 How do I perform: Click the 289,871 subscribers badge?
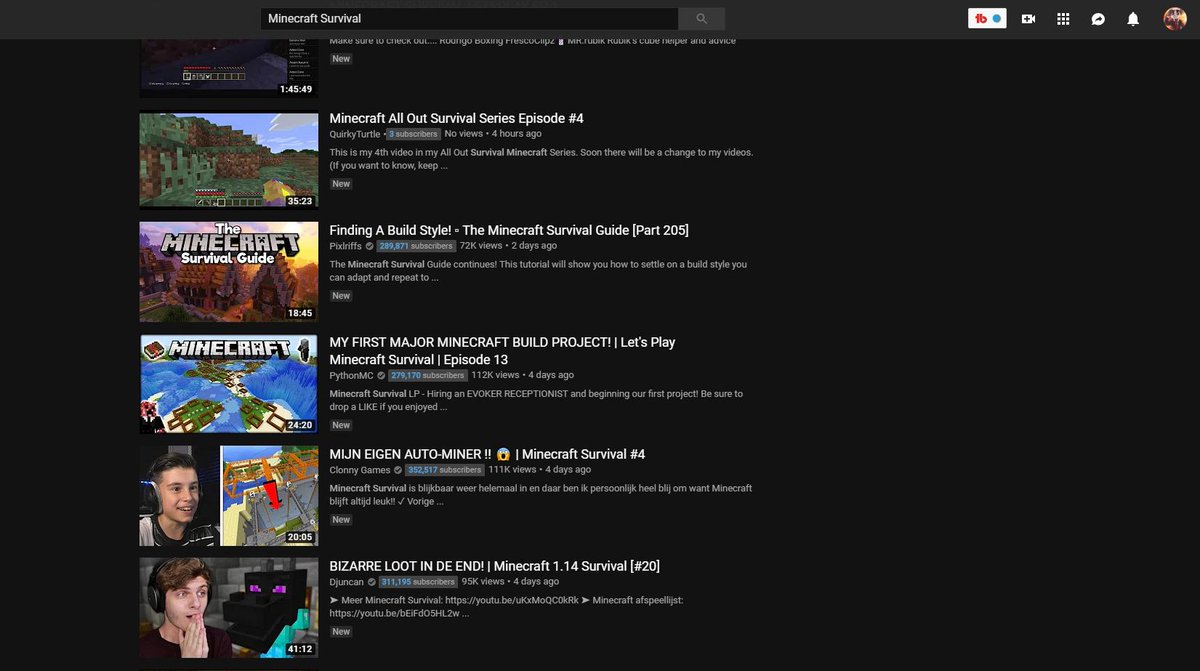pyautogui.click(x=416, y=245)
